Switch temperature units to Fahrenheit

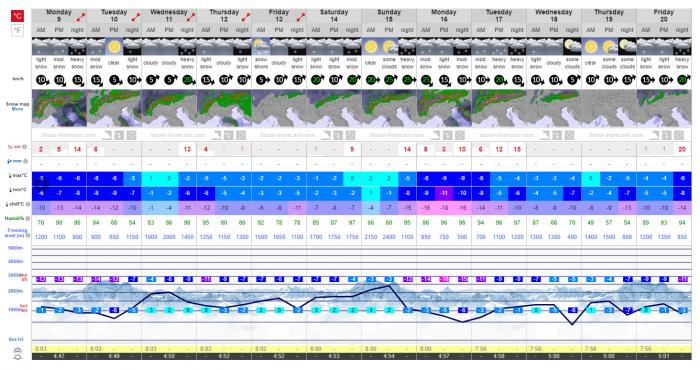click(x=17, y=31)
